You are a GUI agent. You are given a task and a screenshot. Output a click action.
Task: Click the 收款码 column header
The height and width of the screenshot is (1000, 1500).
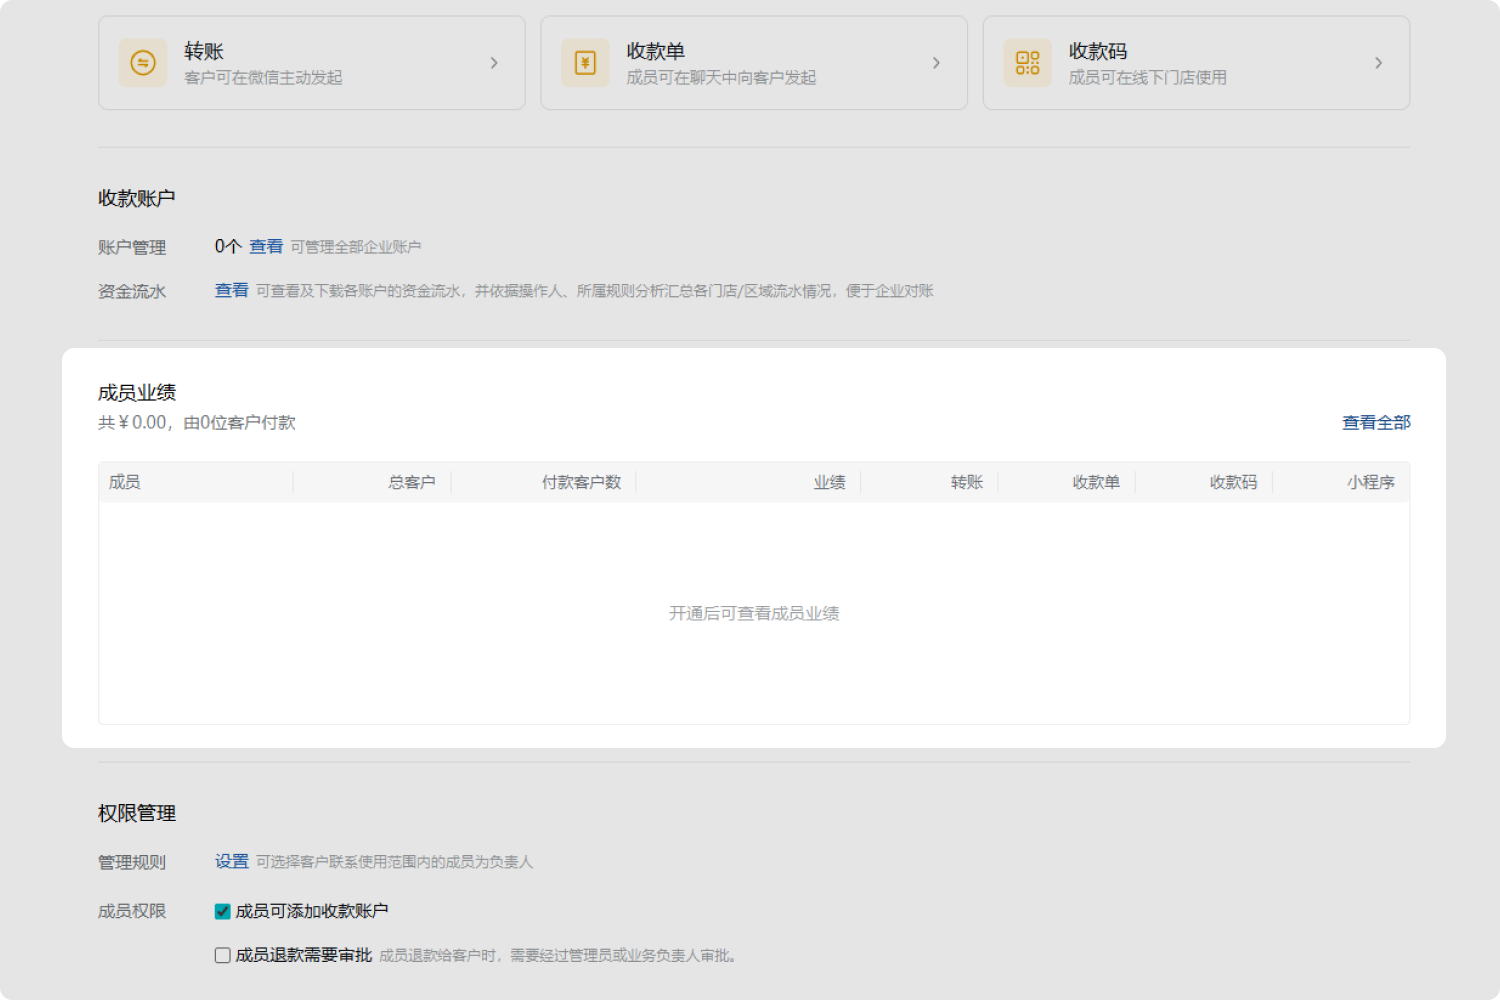pyautogui.click(x=1234, y=482)
